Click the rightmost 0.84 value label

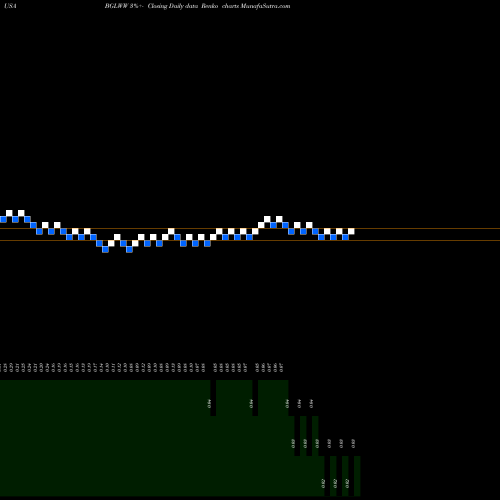coord(311,404)
